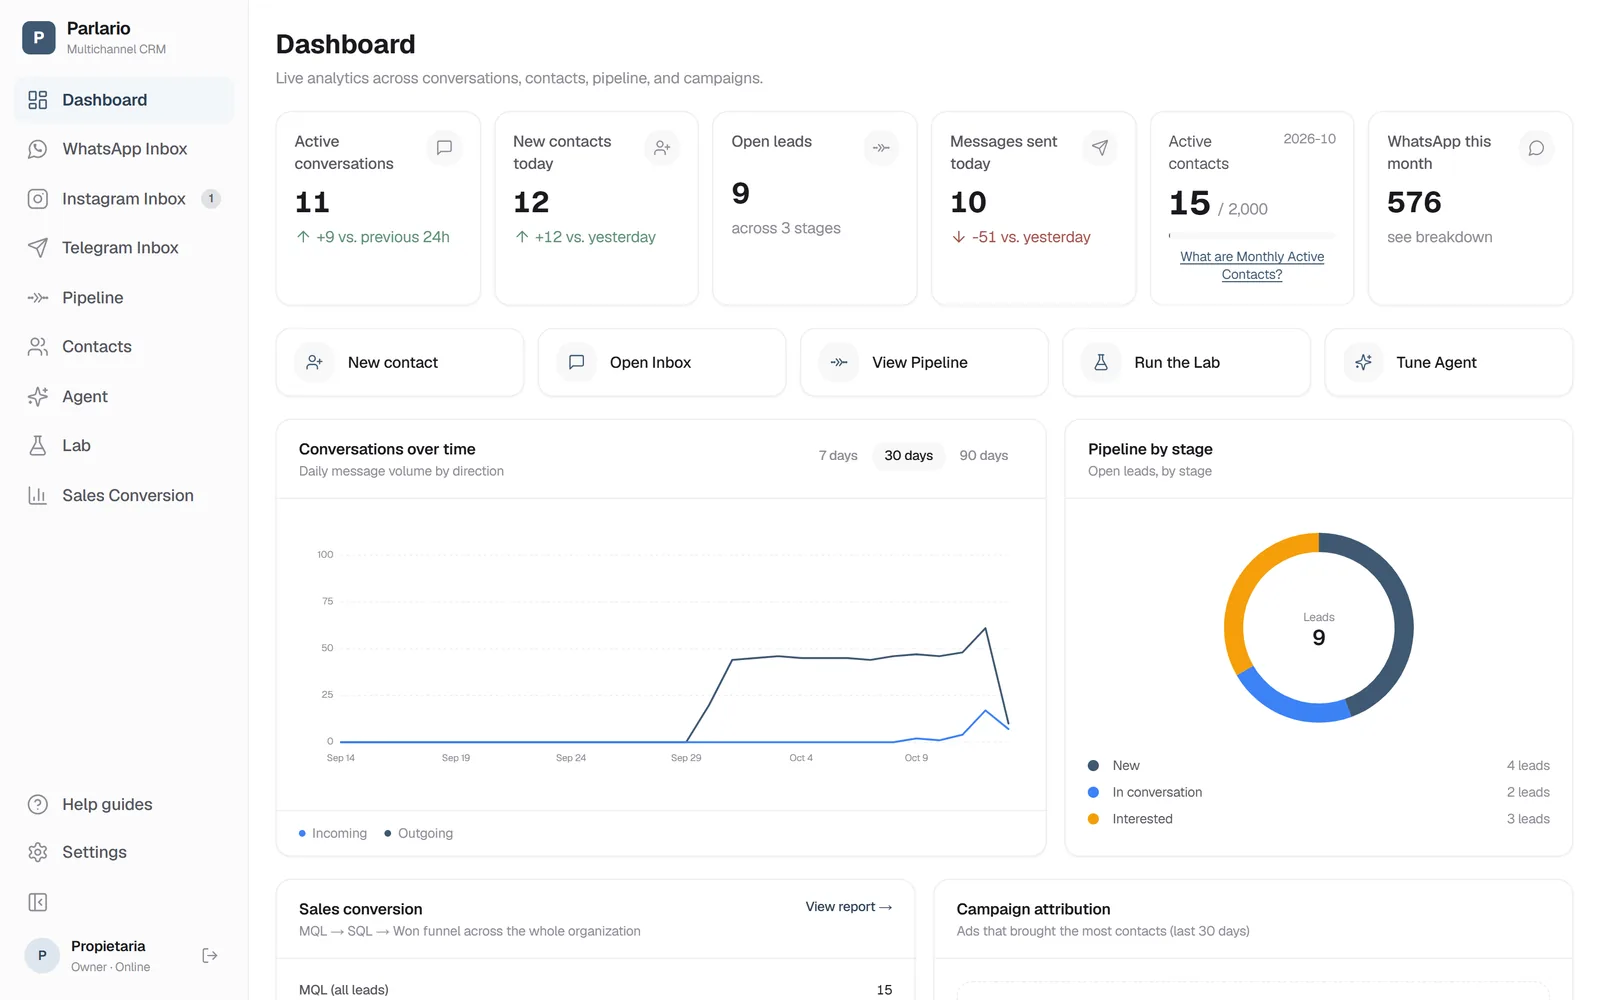The height and width of the screenshot is (1000, 1600).
Task: Click the Settings gear icon
Action: [38, 853]
